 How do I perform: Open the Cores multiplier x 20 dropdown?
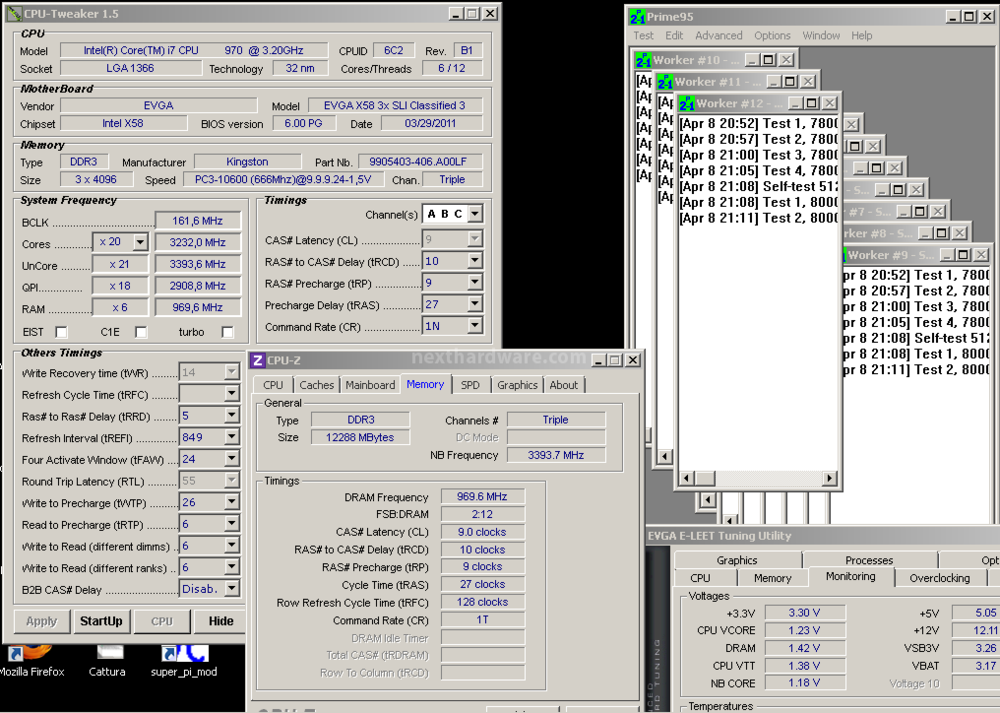140,242
